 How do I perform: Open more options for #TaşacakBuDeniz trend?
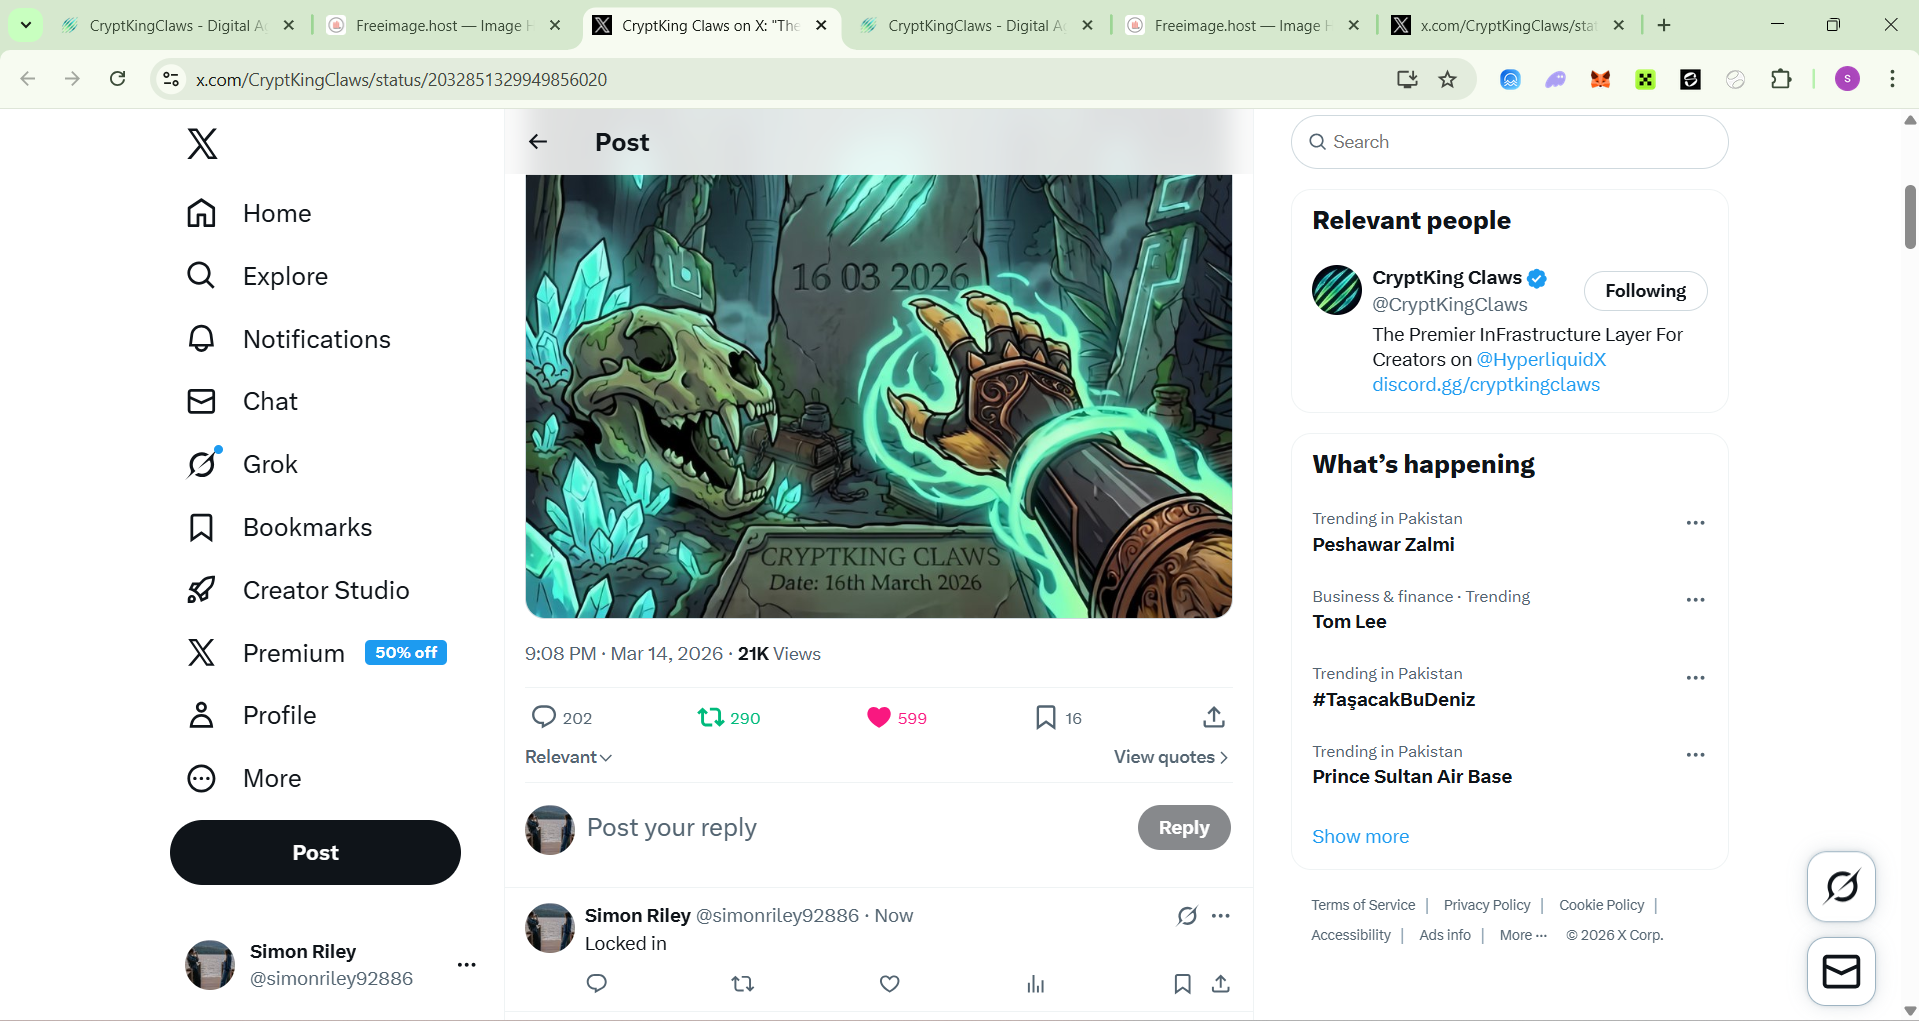(1695, 678)
